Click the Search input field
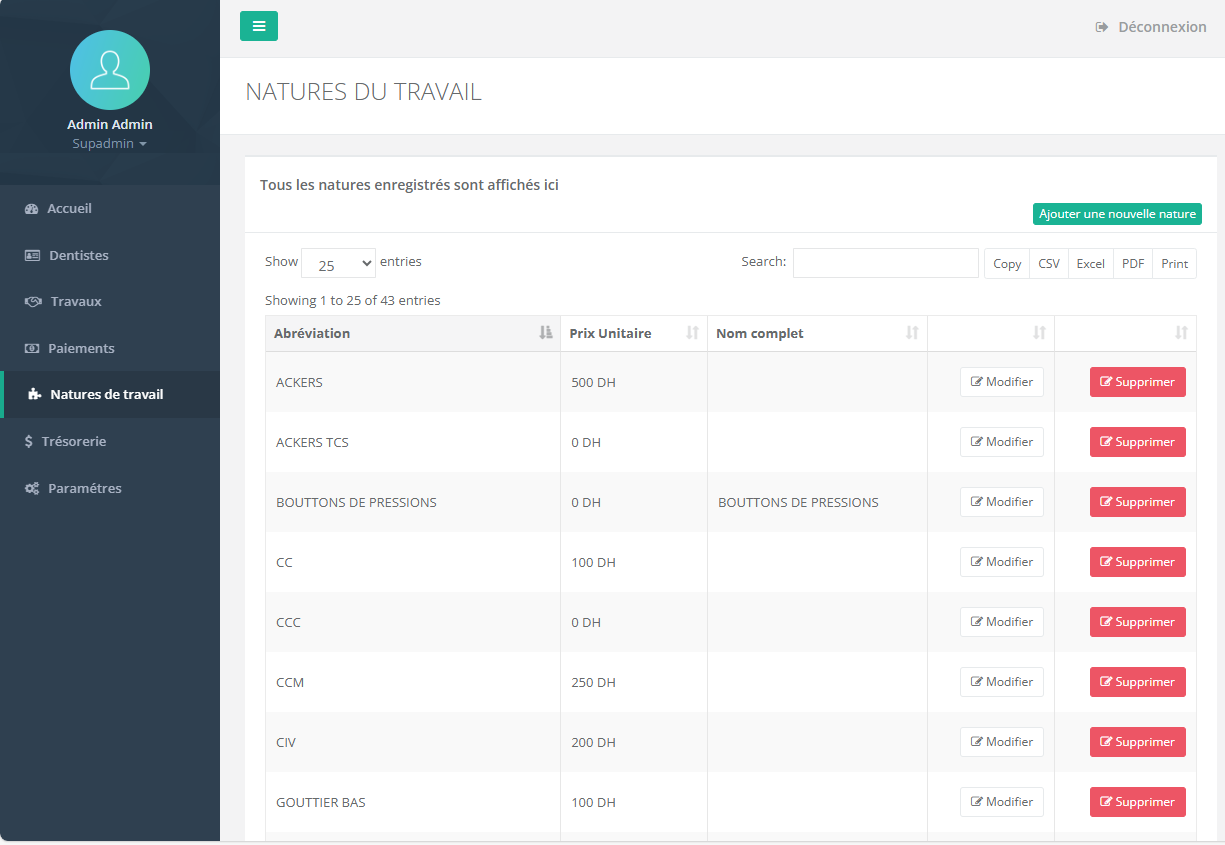The width and height of the screenshot is (1225, 845). pyautogui.click(x=885, y=263)
